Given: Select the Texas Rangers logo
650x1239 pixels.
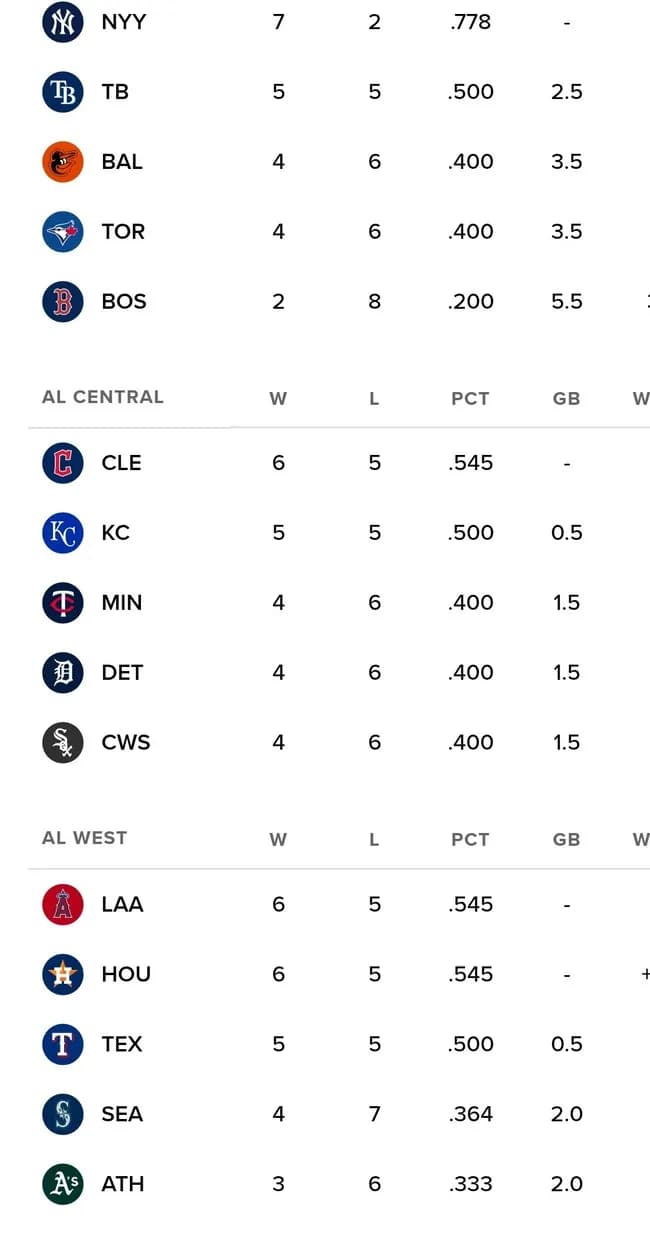Looking at the screenshot, I should 62,1045.
